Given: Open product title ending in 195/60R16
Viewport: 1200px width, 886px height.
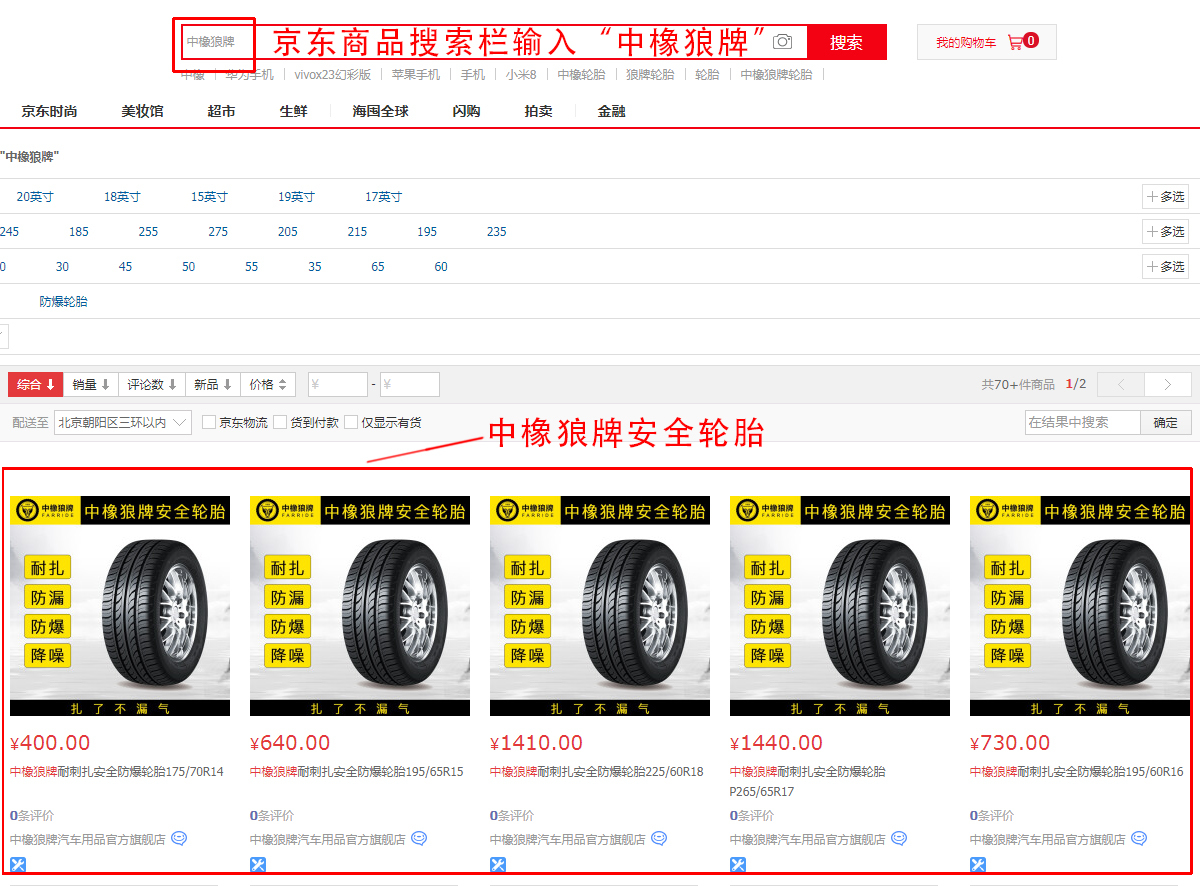Looking at the screenshot, I should tap(1077, 772).
